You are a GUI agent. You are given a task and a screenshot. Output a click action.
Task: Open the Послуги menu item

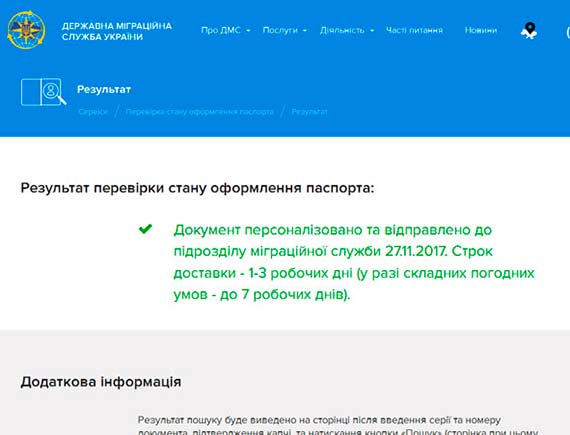point(280,30)
